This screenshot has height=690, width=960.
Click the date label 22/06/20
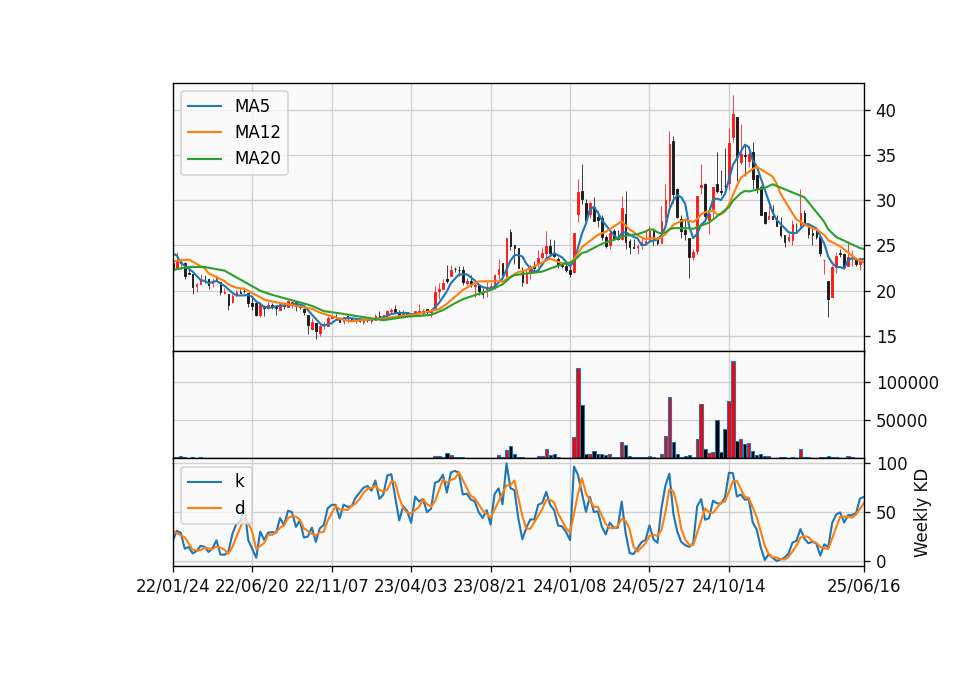252,586
